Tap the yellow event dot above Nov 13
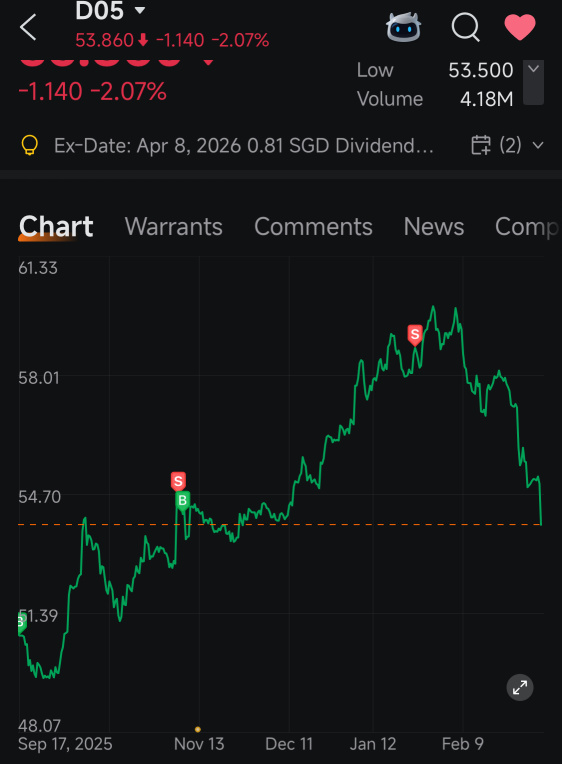This screenshot has width=562, height=764. click(x=197, y=729)
